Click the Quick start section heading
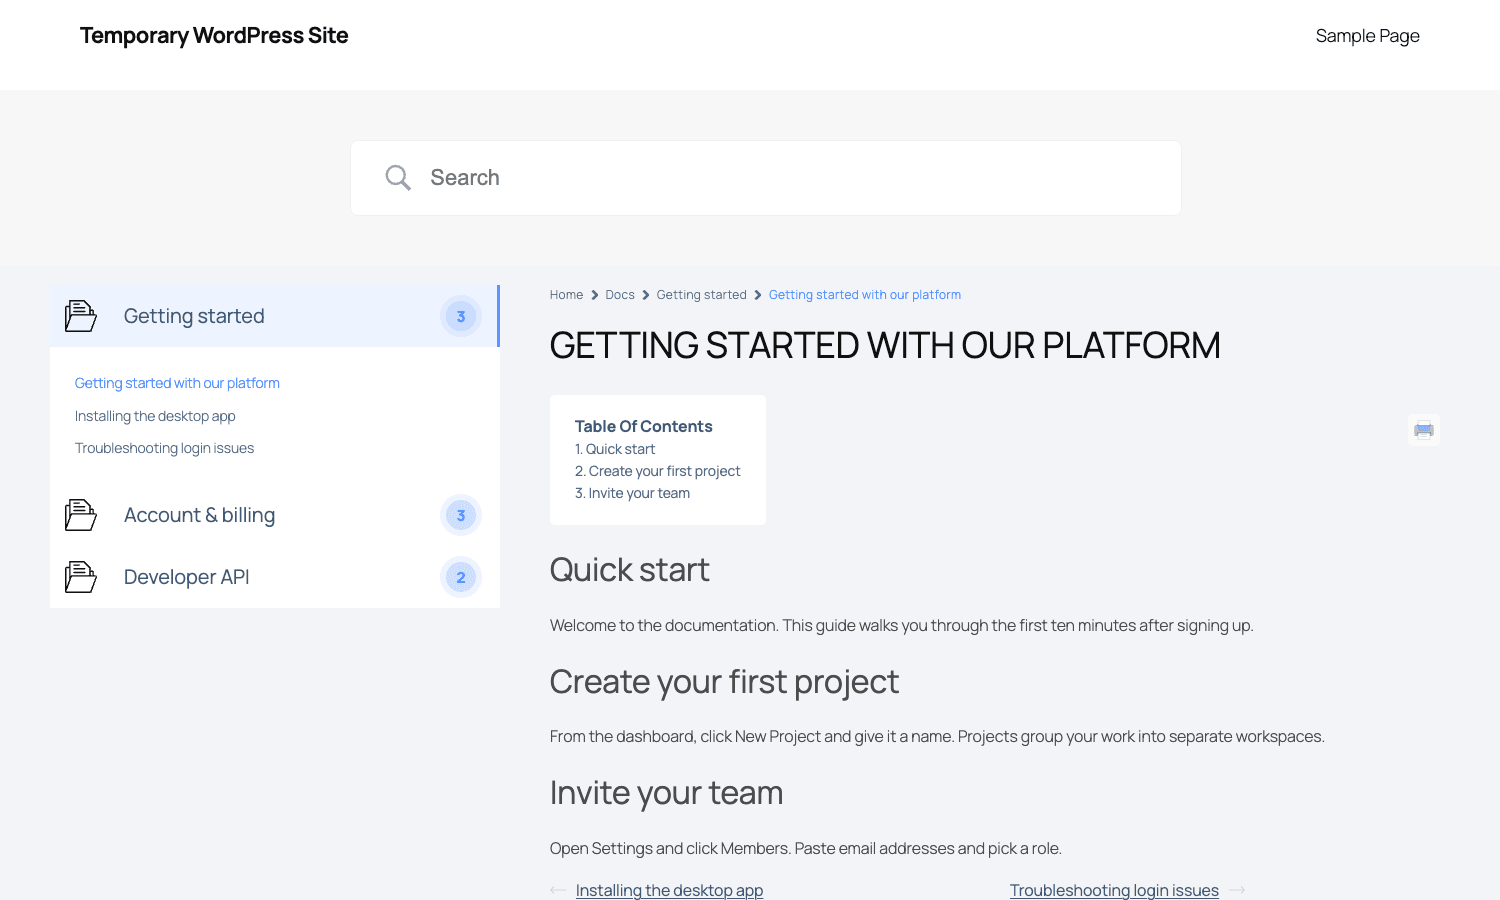The height and width of the screenshot is (900, 1500). pyautogui.click(x=629, y=570)
